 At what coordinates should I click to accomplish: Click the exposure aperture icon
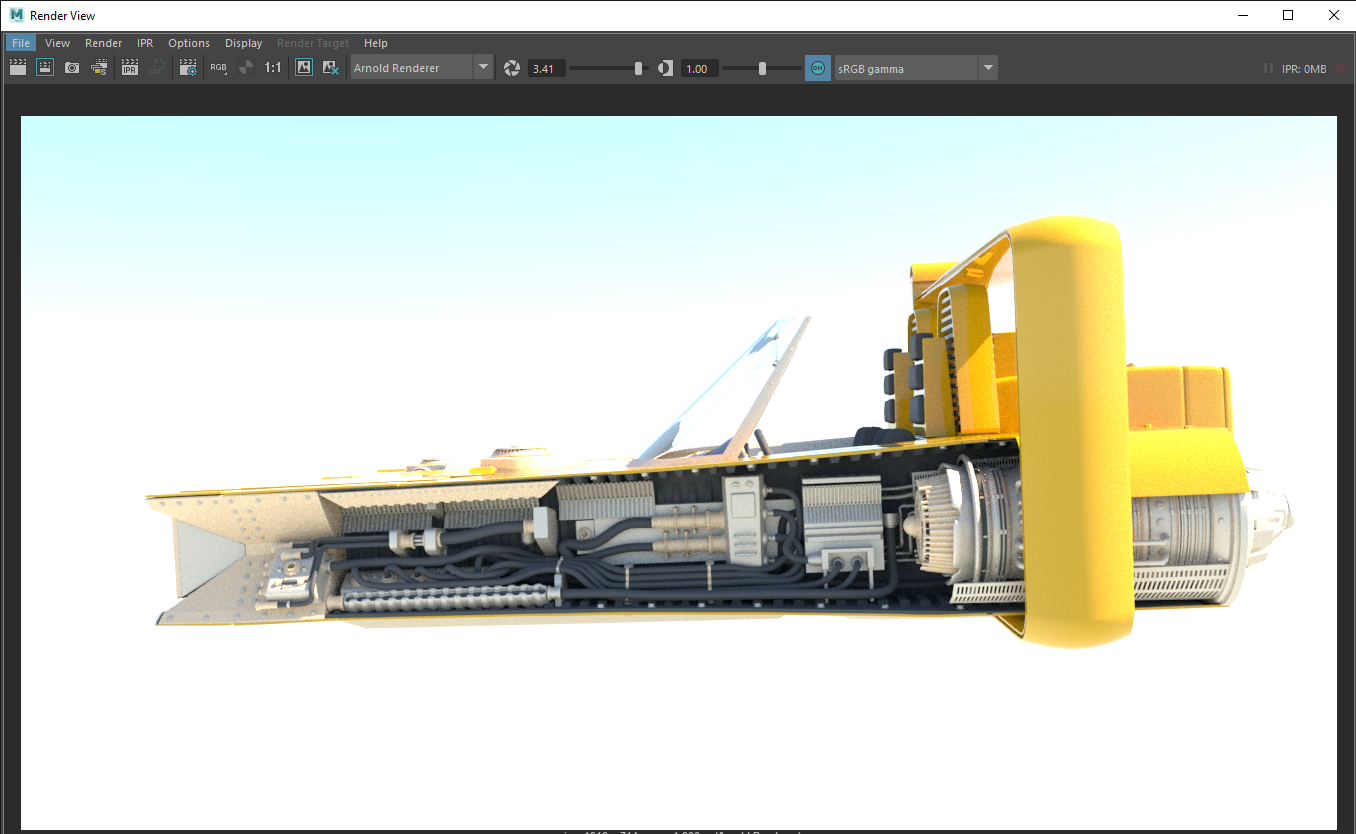(x=512, y=68)
